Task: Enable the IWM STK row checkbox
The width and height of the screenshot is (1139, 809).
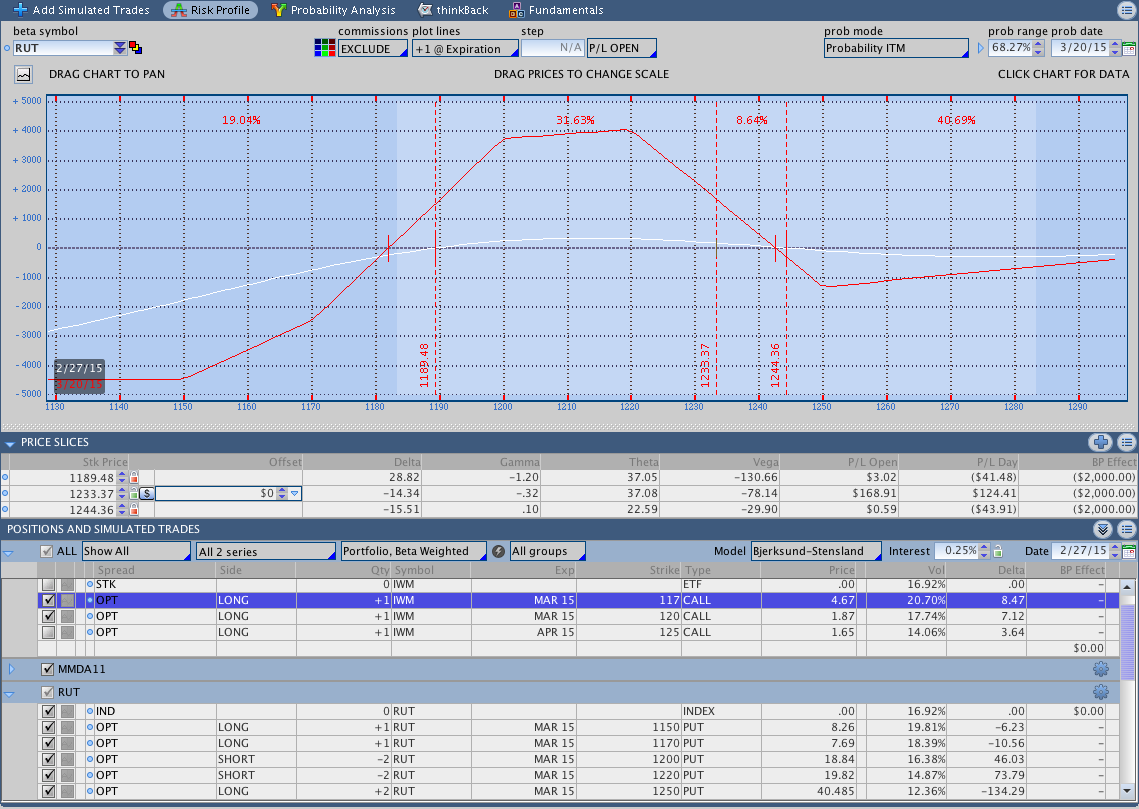Action: (x=48, y=585)
